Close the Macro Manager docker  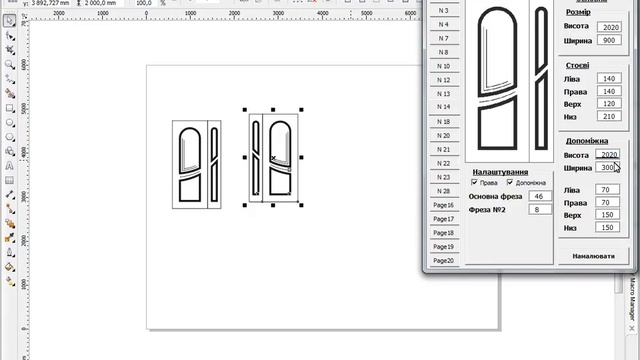(632, 328)
